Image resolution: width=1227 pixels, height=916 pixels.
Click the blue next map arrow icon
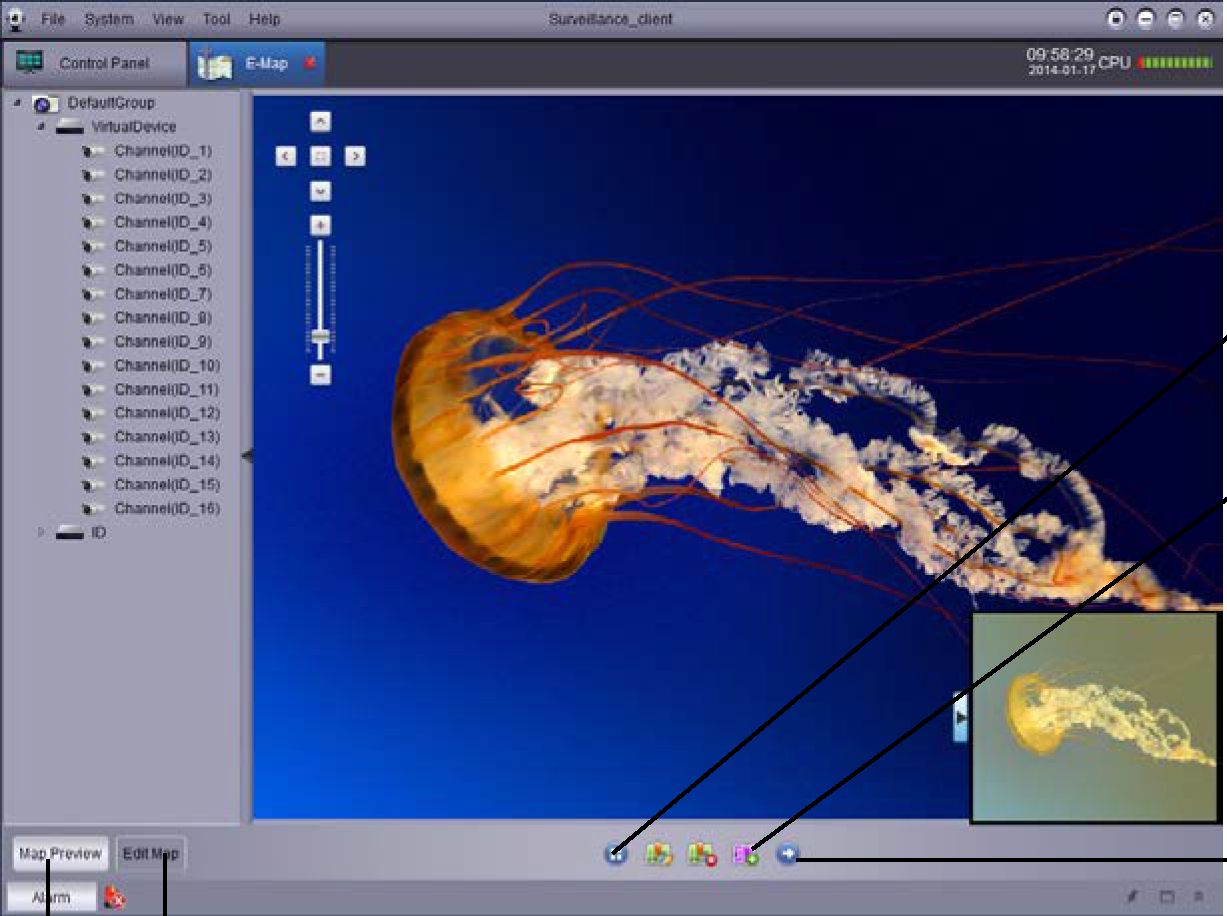pyautogui.click(x=788, y=854)
